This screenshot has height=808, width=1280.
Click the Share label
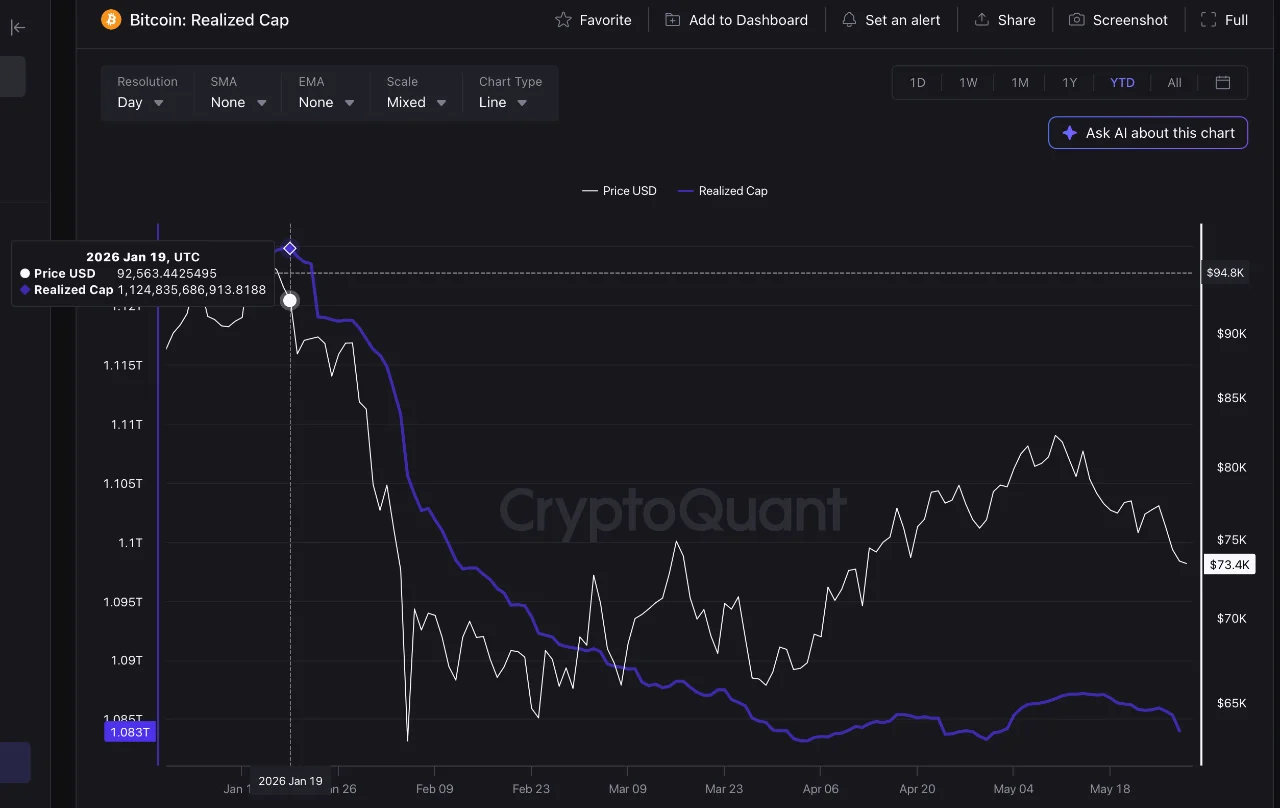[1016, 20]
